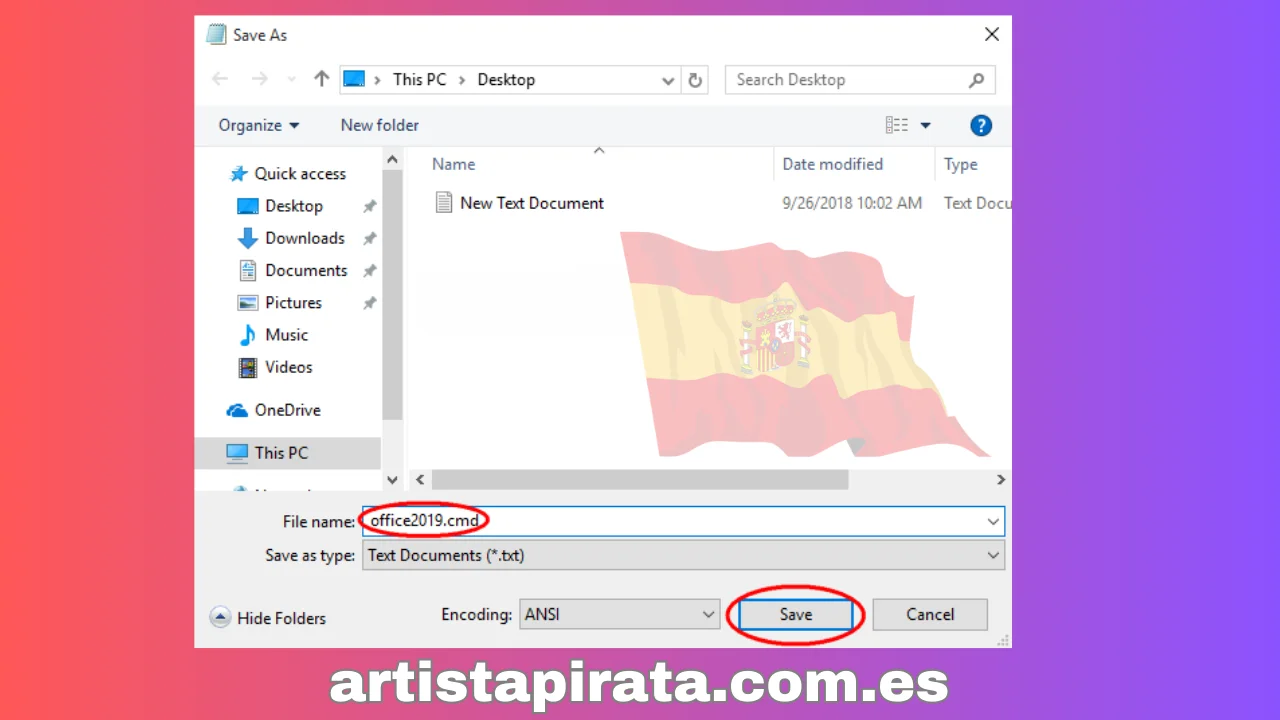Open the recent locations dropdown arrow
This screenshot has height=720, width=1280.
pyautogui.click(x=291, y=80)
